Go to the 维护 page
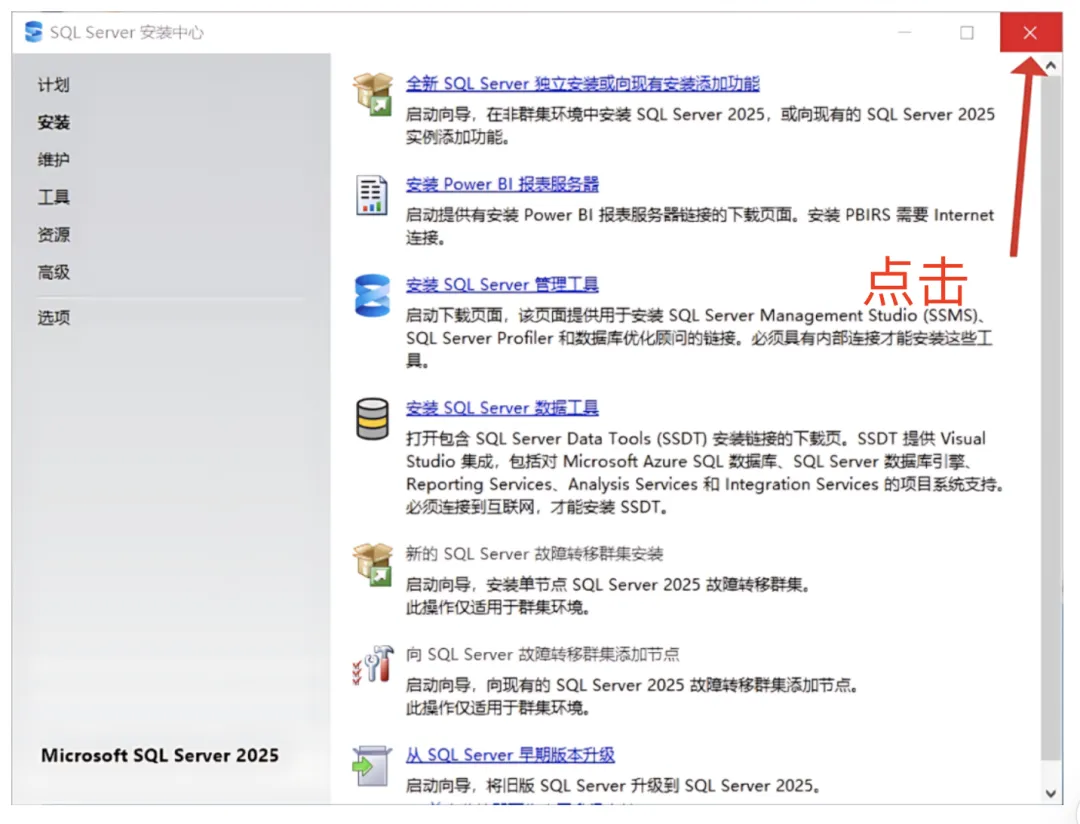 point(54,160)
